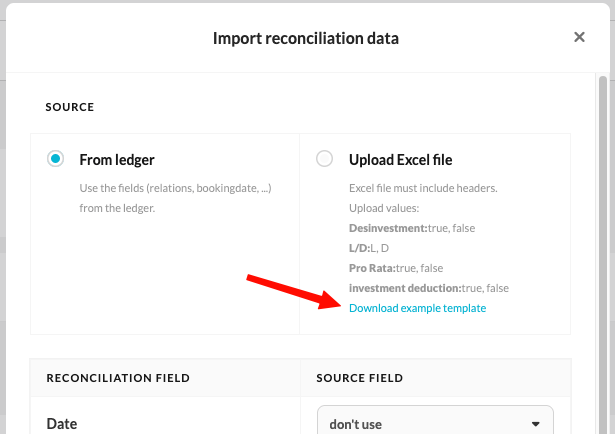Viewport: 615px width, 434px height.
Task: Click the RECONCILIATION FIELD column header
Action: click(x=118, y=378)
